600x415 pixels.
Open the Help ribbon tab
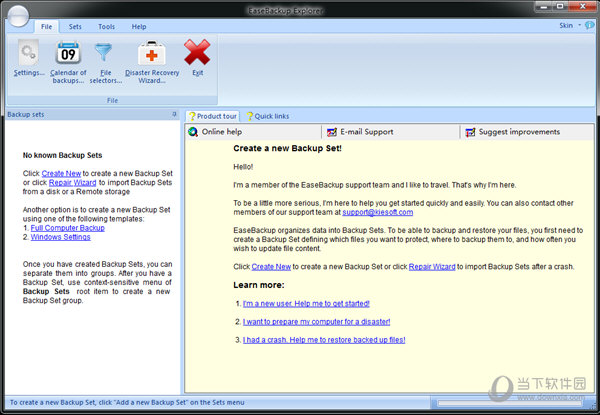[139, 27]
